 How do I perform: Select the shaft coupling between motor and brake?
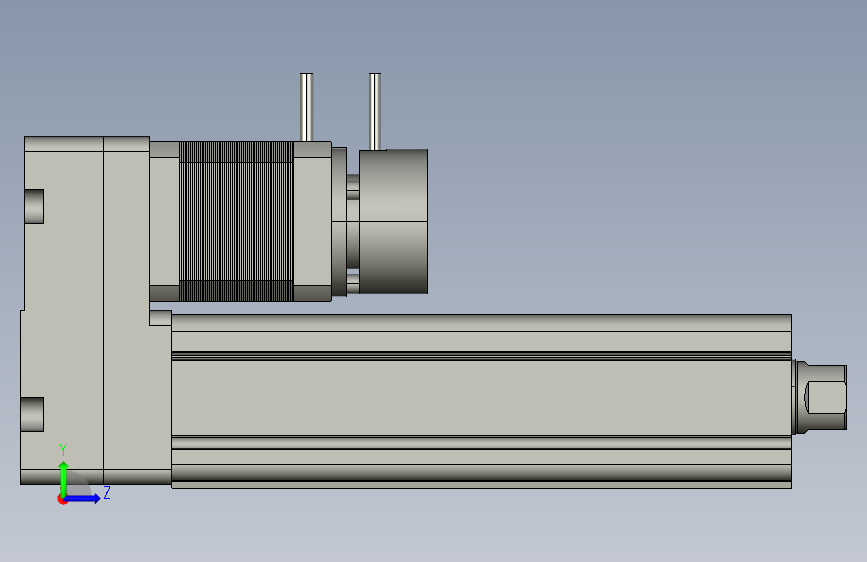[353, 221]
